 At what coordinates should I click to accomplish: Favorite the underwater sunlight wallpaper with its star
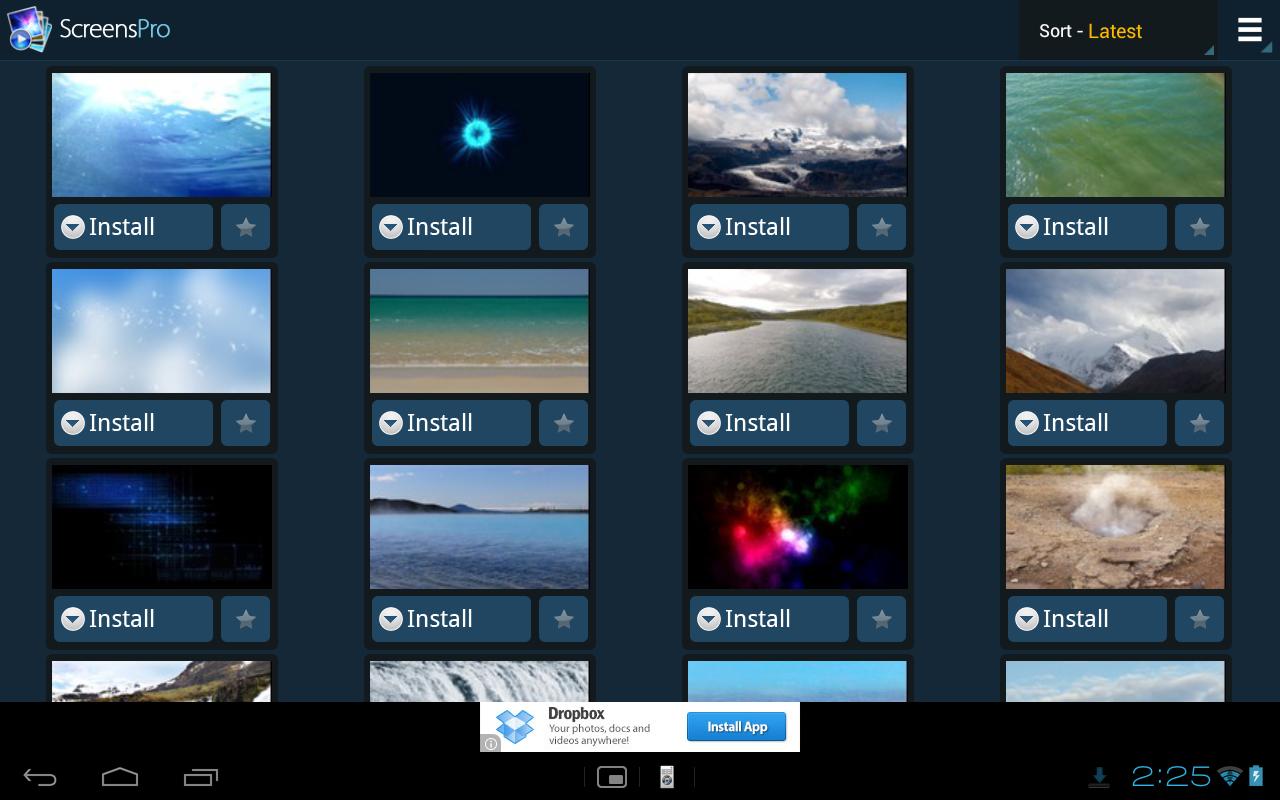245,227
